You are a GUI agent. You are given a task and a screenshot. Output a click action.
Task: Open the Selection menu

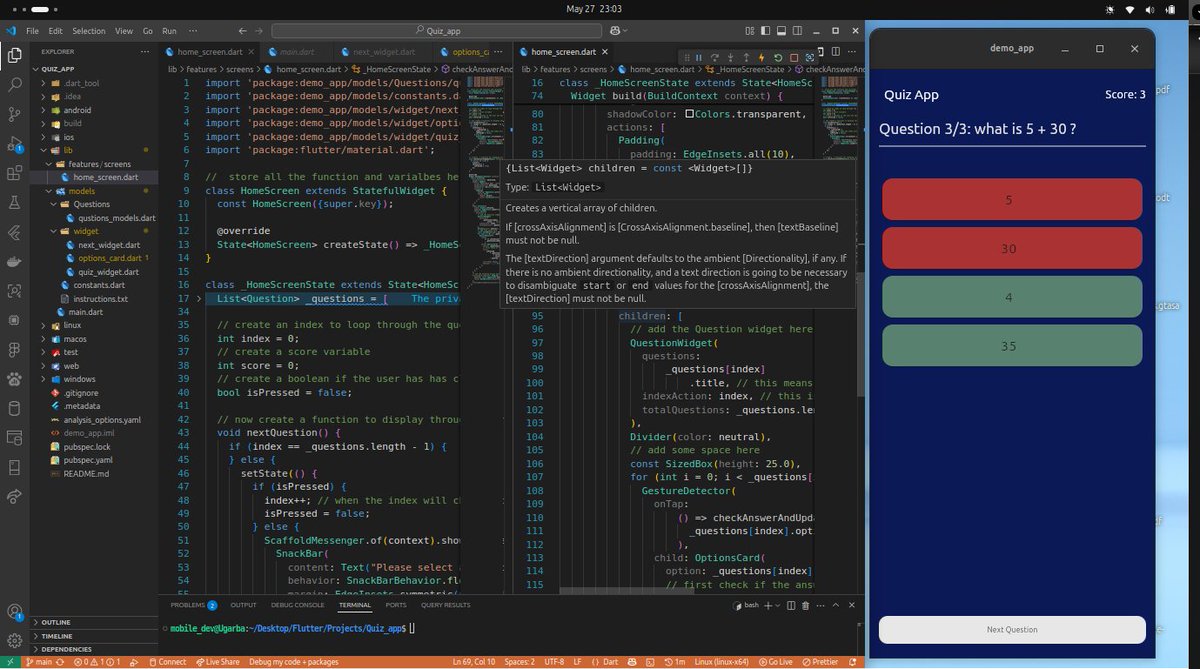[89, 31]
